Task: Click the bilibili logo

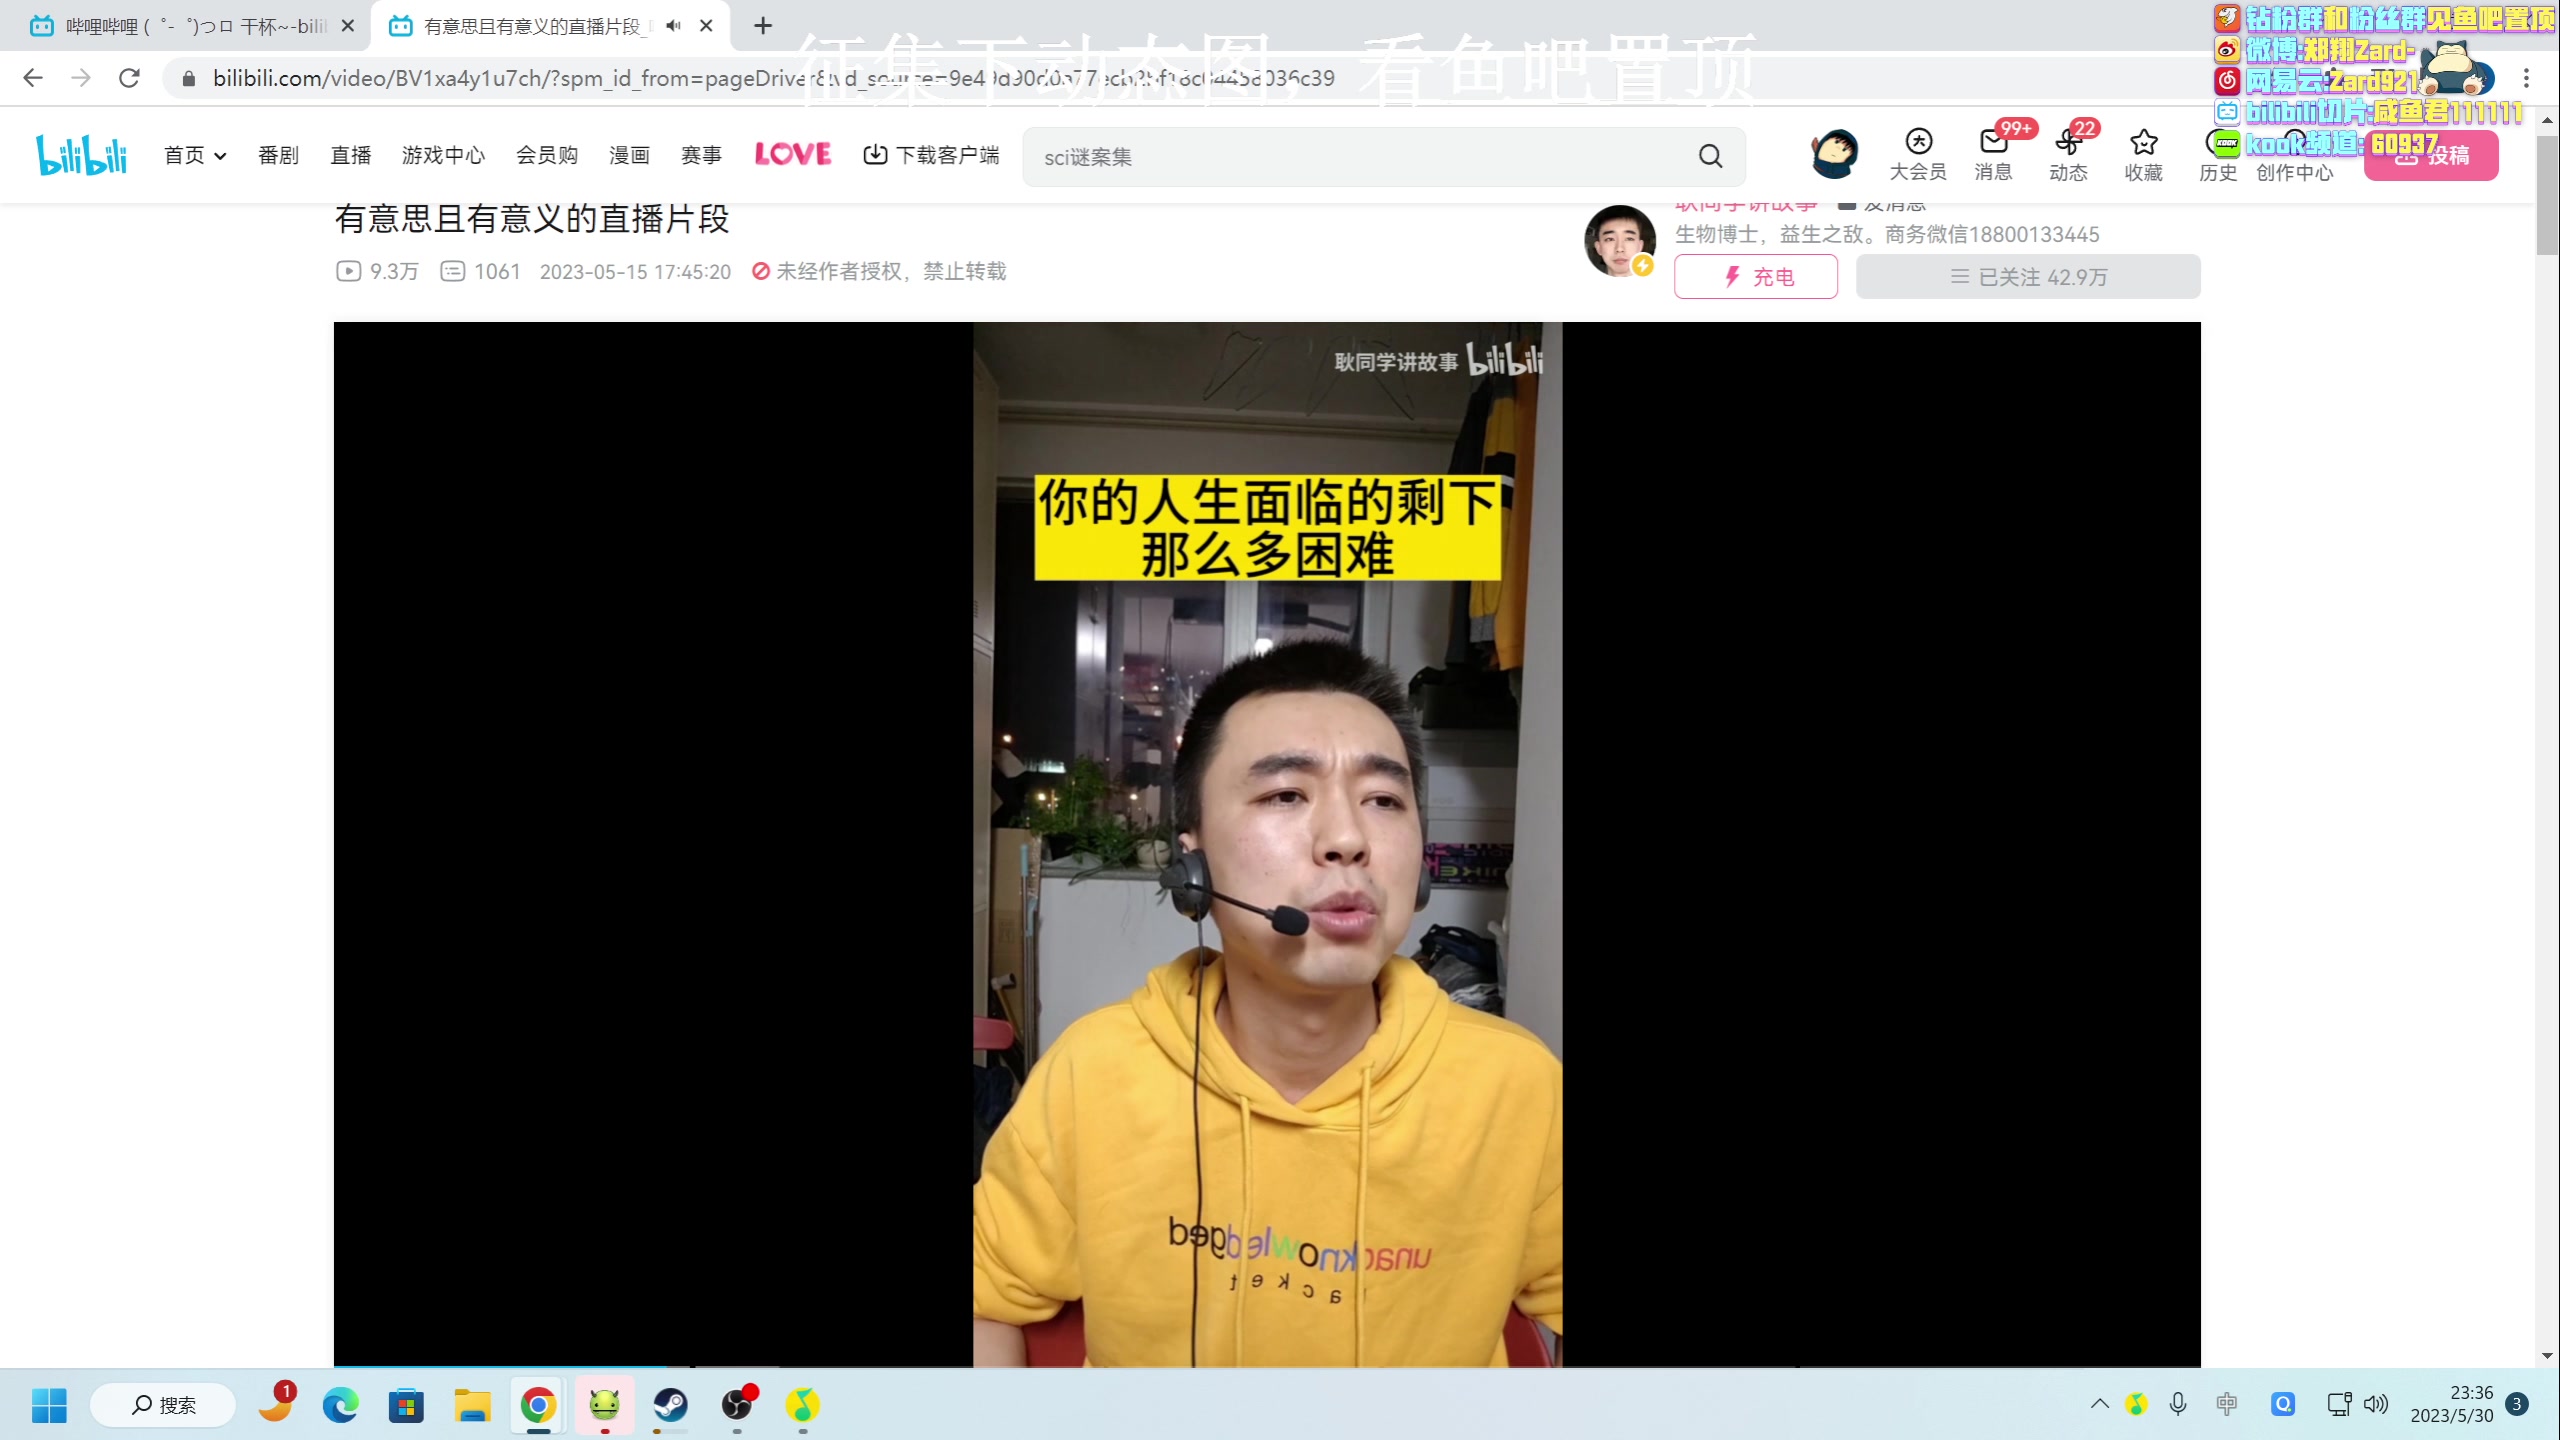Action: pyautogui.click(x=82, y=155)
